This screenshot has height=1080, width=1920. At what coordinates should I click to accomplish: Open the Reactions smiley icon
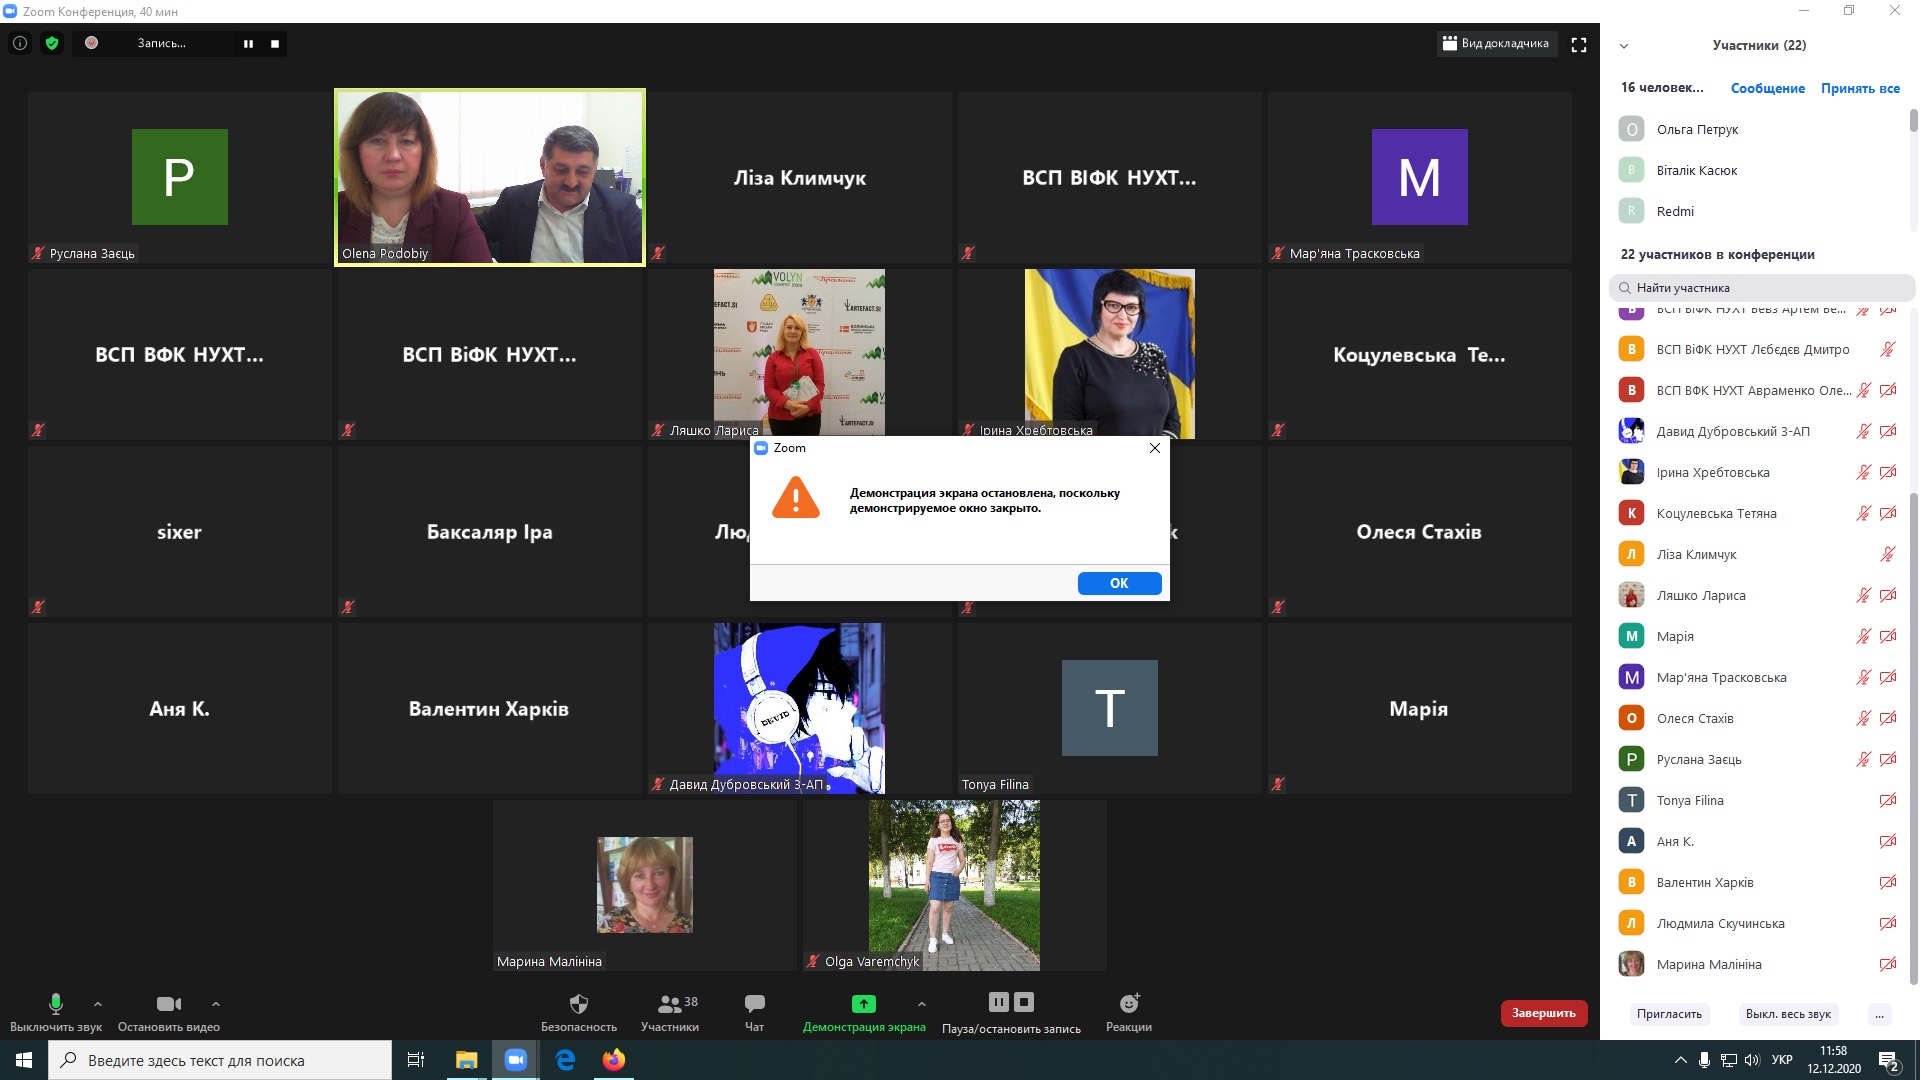pos(1129,1004)
